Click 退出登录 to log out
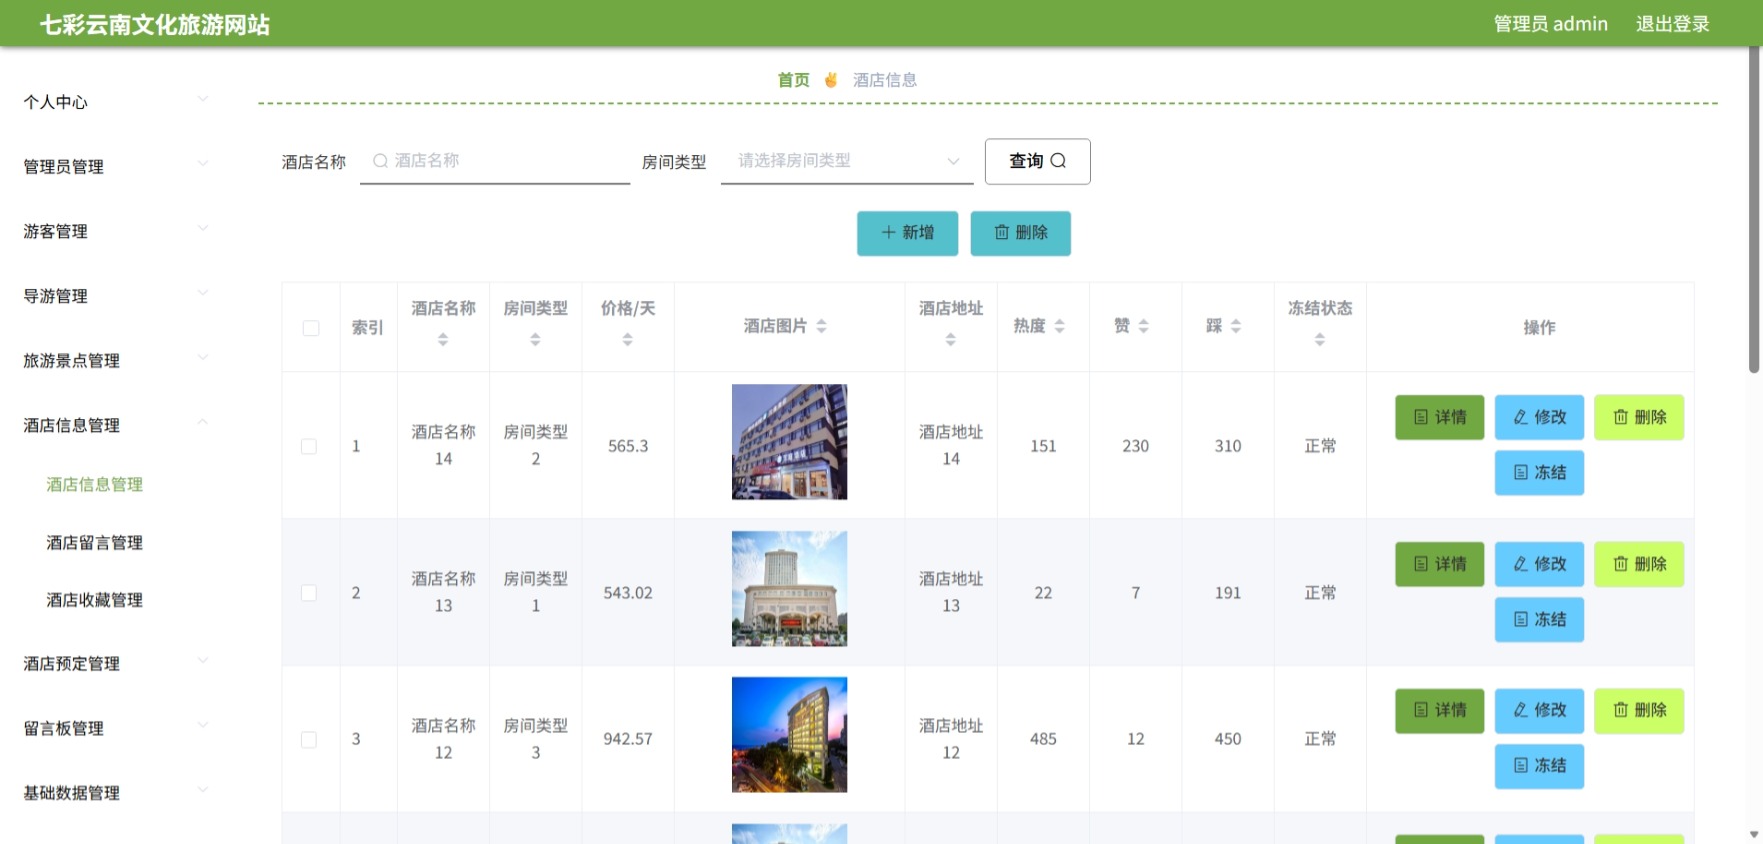Image resolution: width=1763 pixels, height=844 pixels. click(1672, 24)
